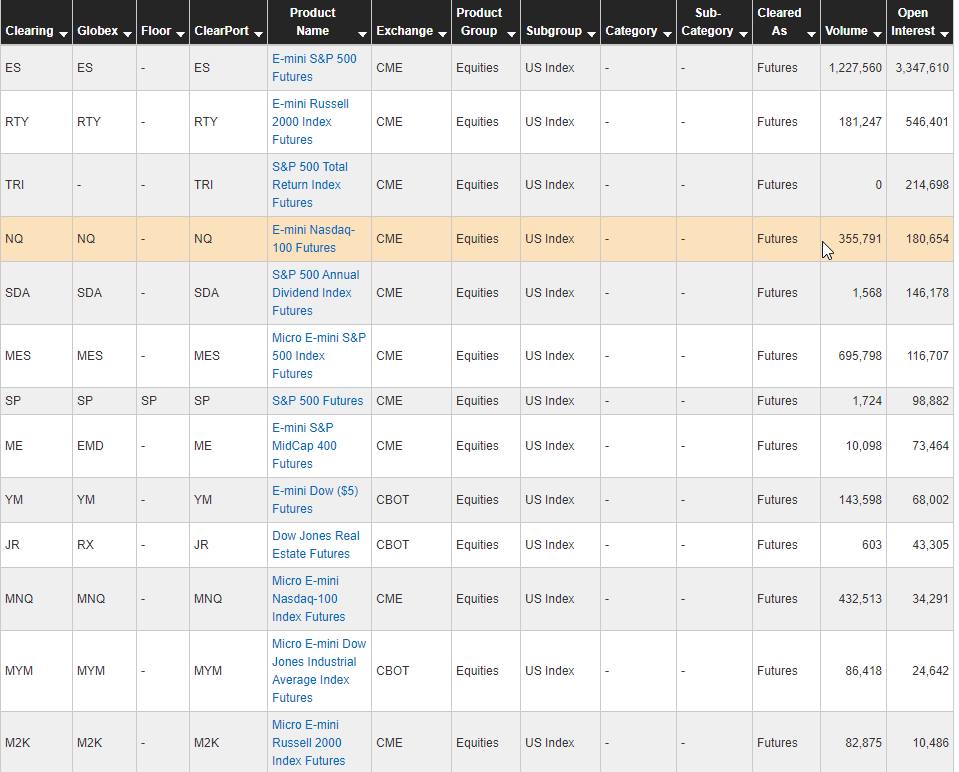Open Micro E-mini Nasdaq-100 Index Futures link
959x772 pixels.
pos(309,599)
